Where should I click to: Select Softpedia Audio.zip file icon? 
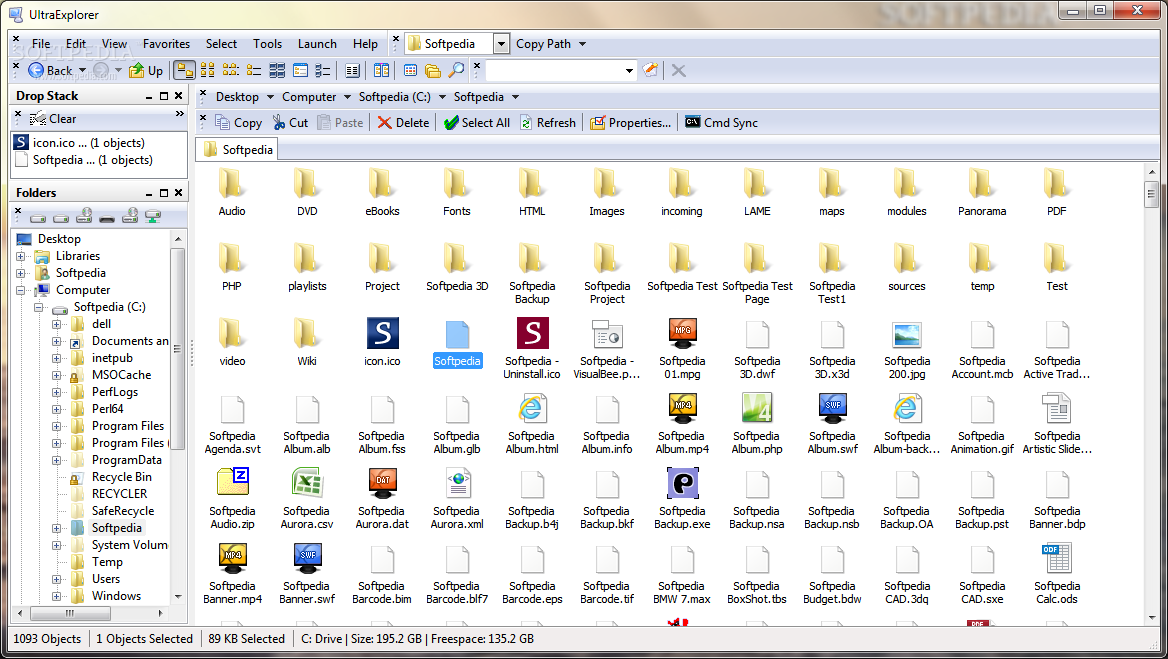pos(232,483)
